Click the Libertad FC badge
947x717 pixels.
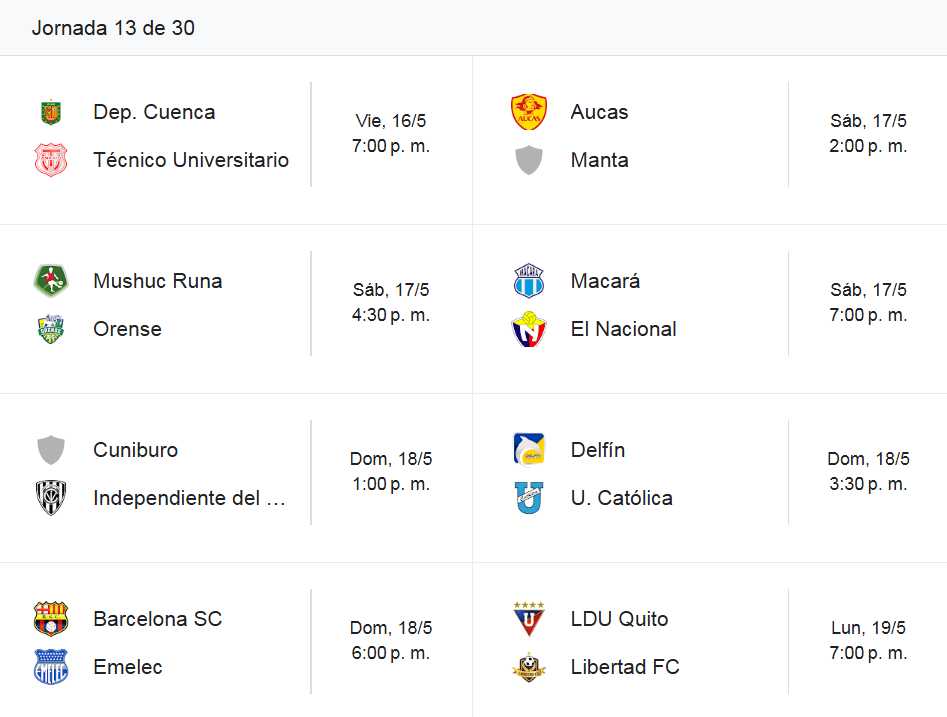[528, 667]
